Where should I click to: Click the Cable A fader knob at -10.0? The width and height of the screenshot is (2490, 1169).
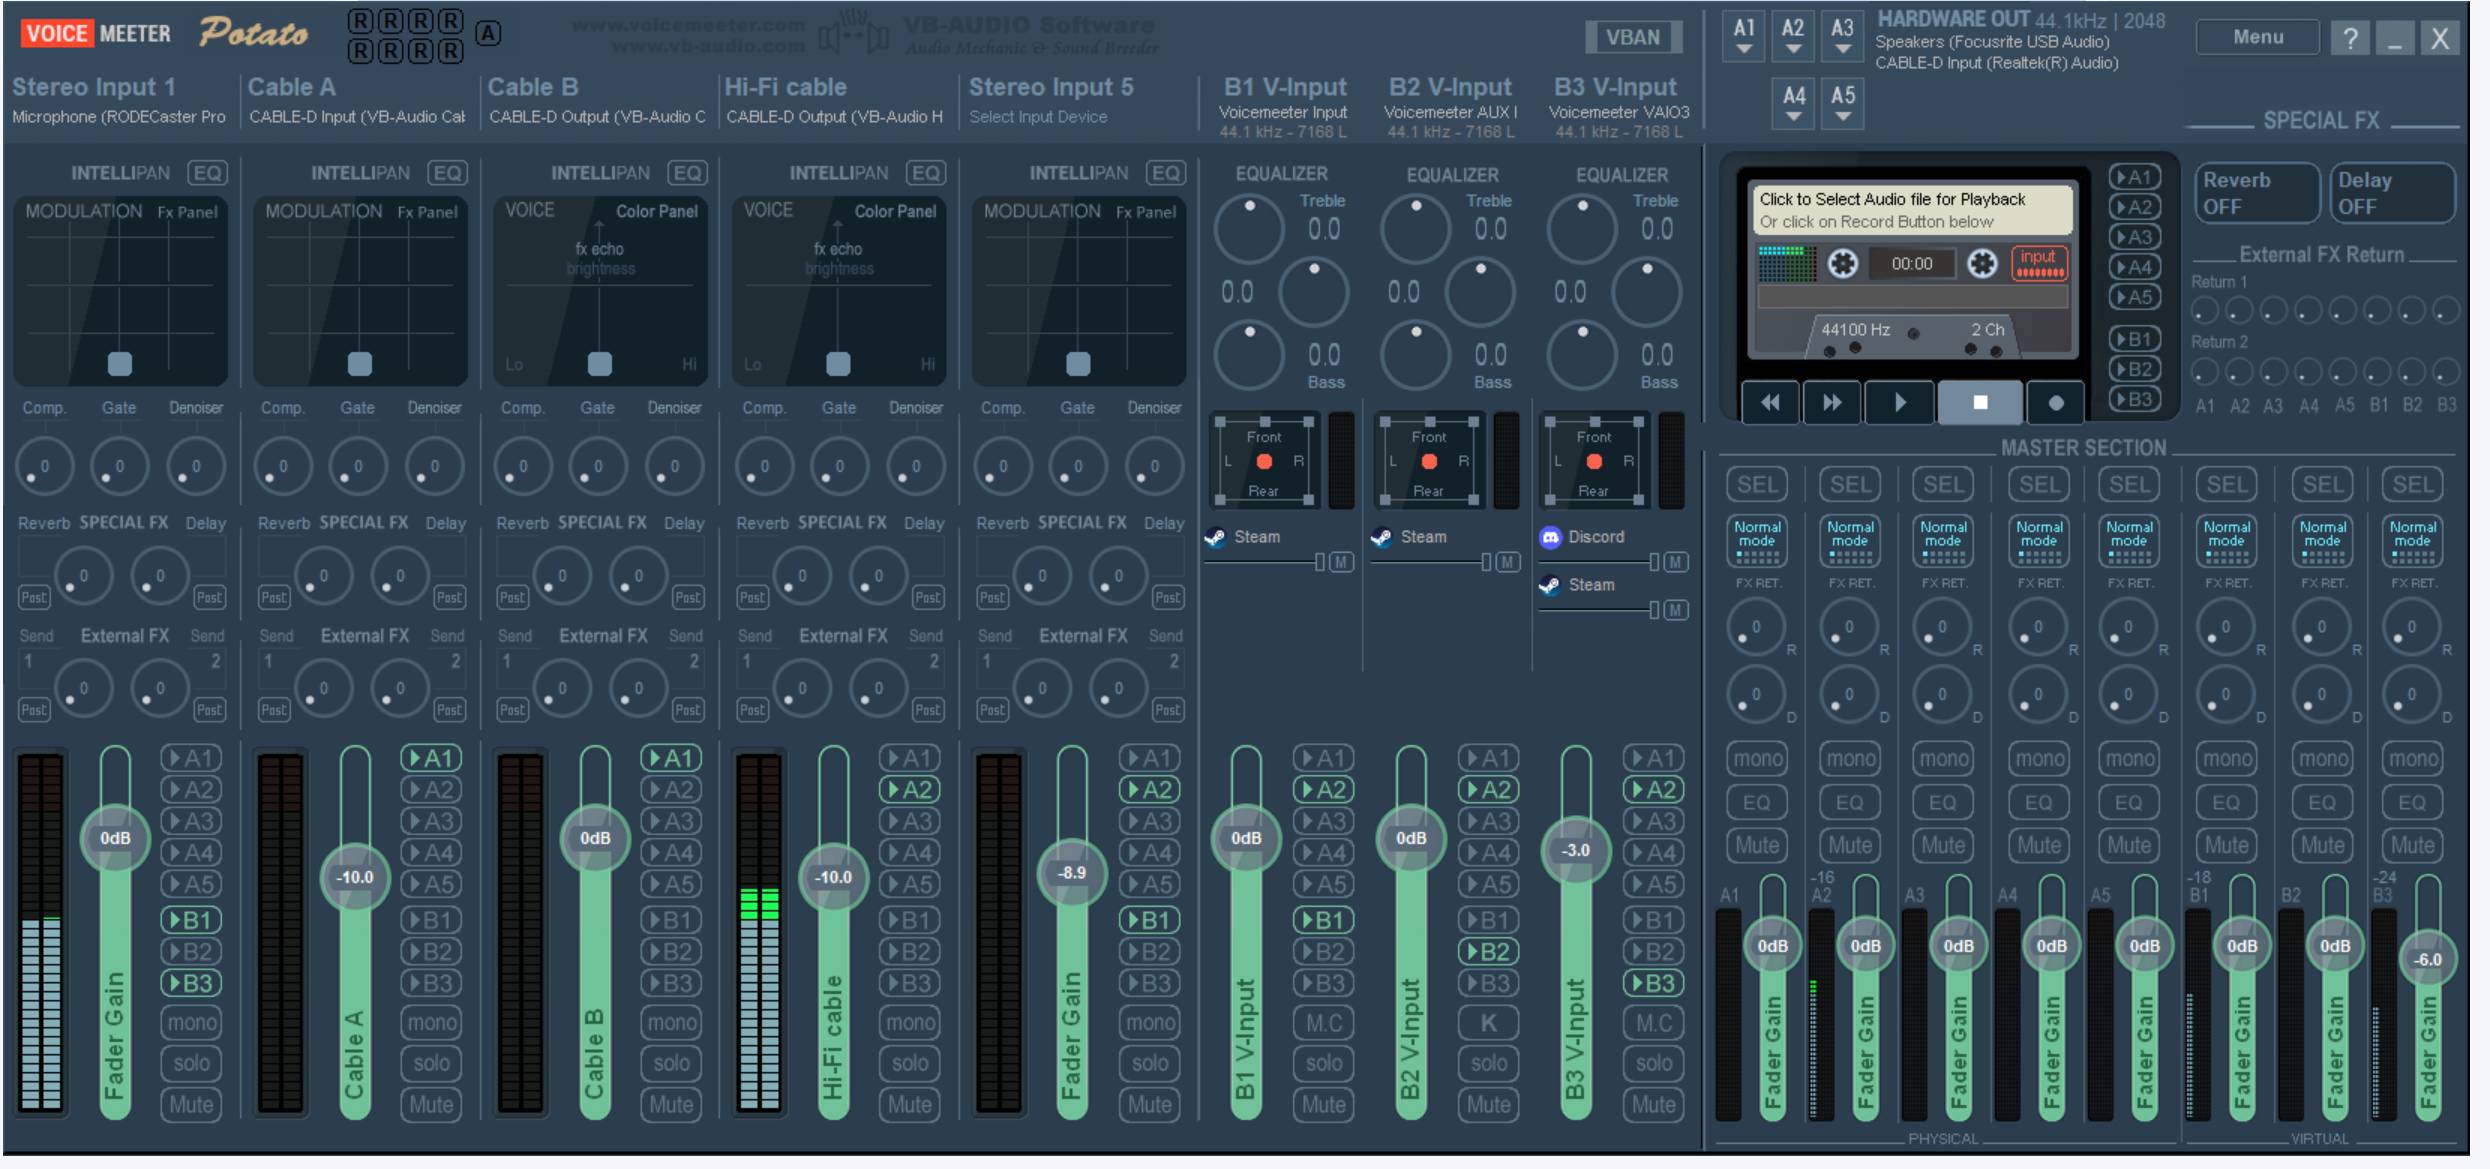pos(355,877)
